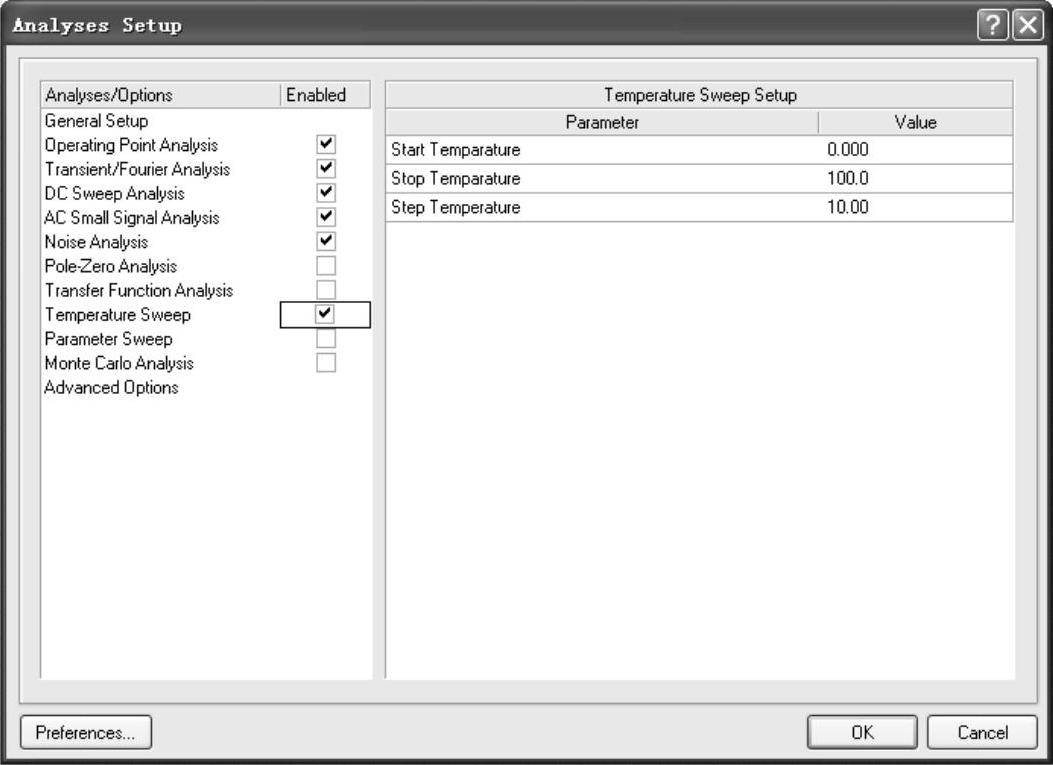Screen dimensions: 1053x765
Task: Click the Start Temparature parameter label
Action: click(455, 150)
